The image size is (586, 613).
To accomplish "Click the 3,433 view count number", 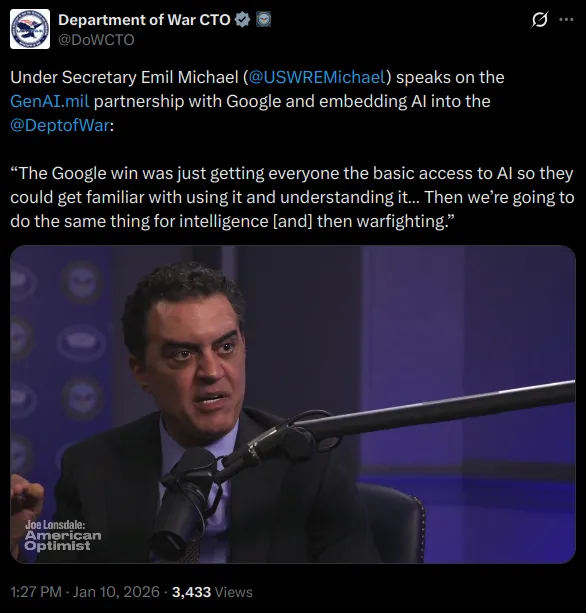I will 192,592.
